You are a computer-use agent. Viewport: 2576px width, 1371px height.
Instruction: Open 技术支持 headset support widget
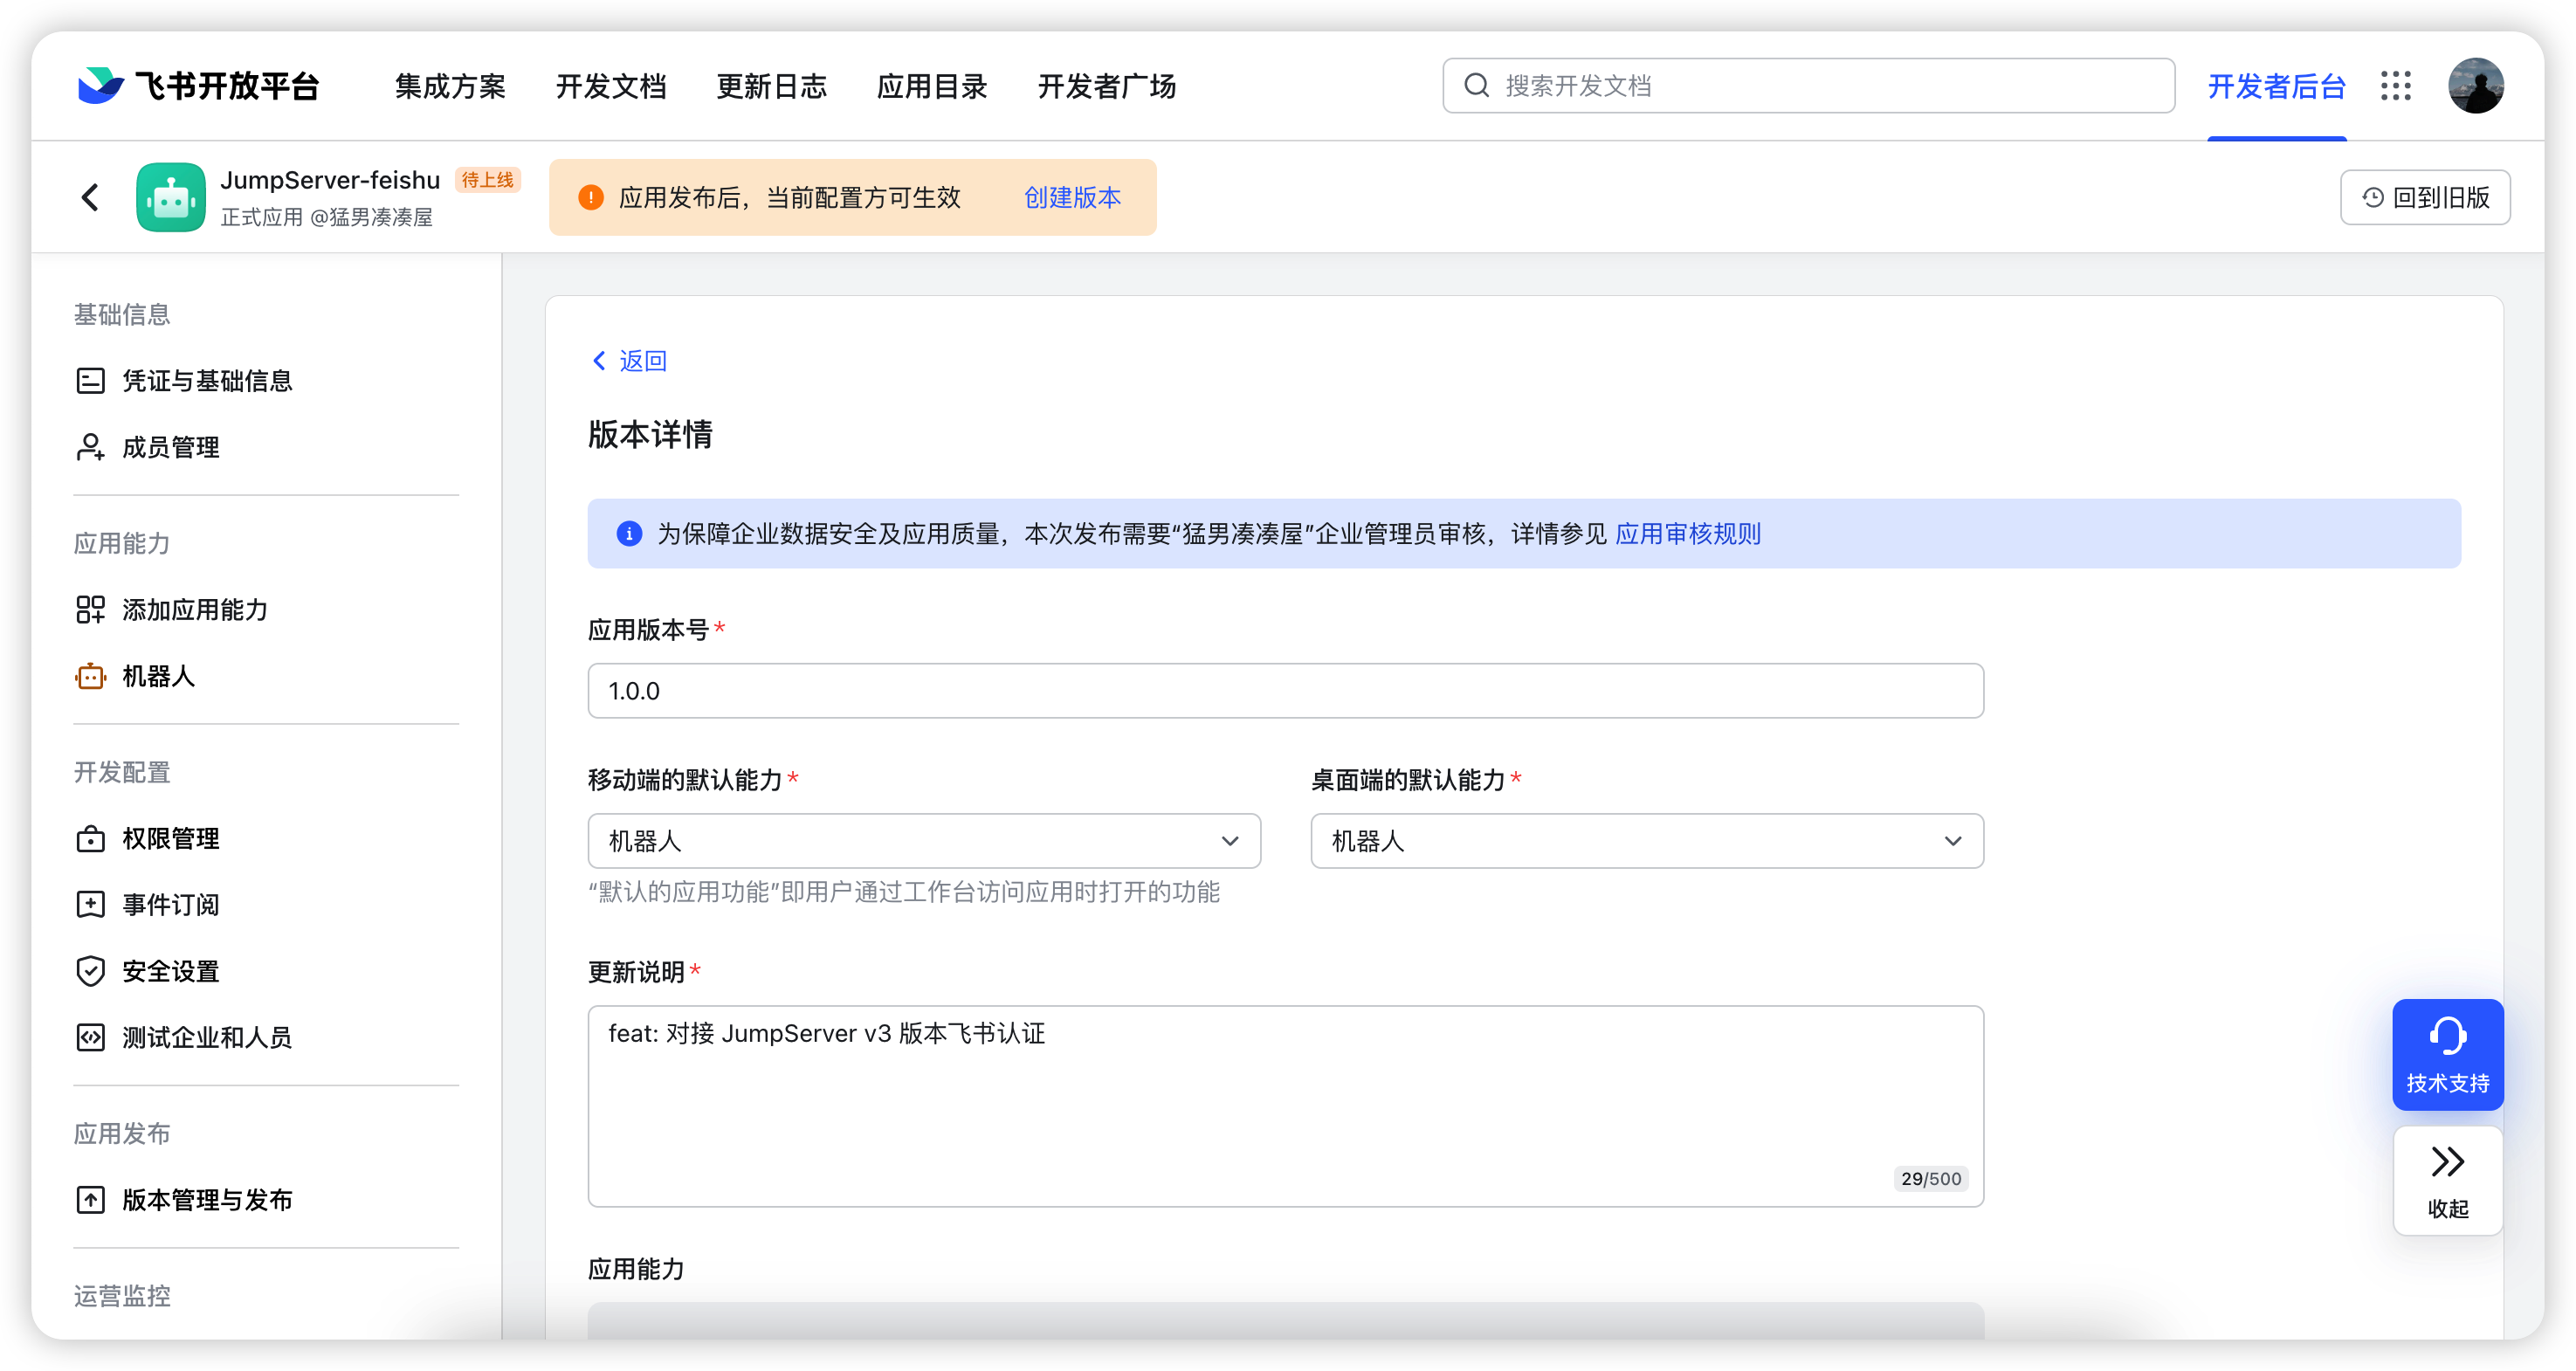pos(2447,1055)
